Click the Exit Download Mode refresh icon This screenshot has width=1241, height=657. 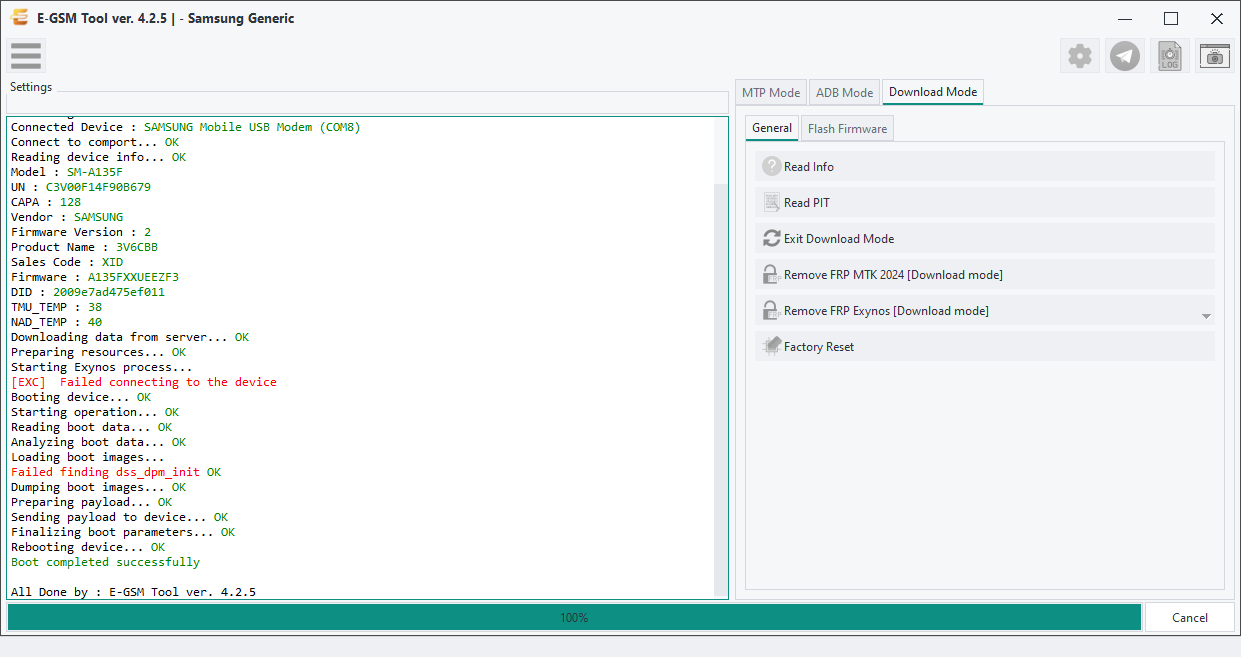click(771, 239)
